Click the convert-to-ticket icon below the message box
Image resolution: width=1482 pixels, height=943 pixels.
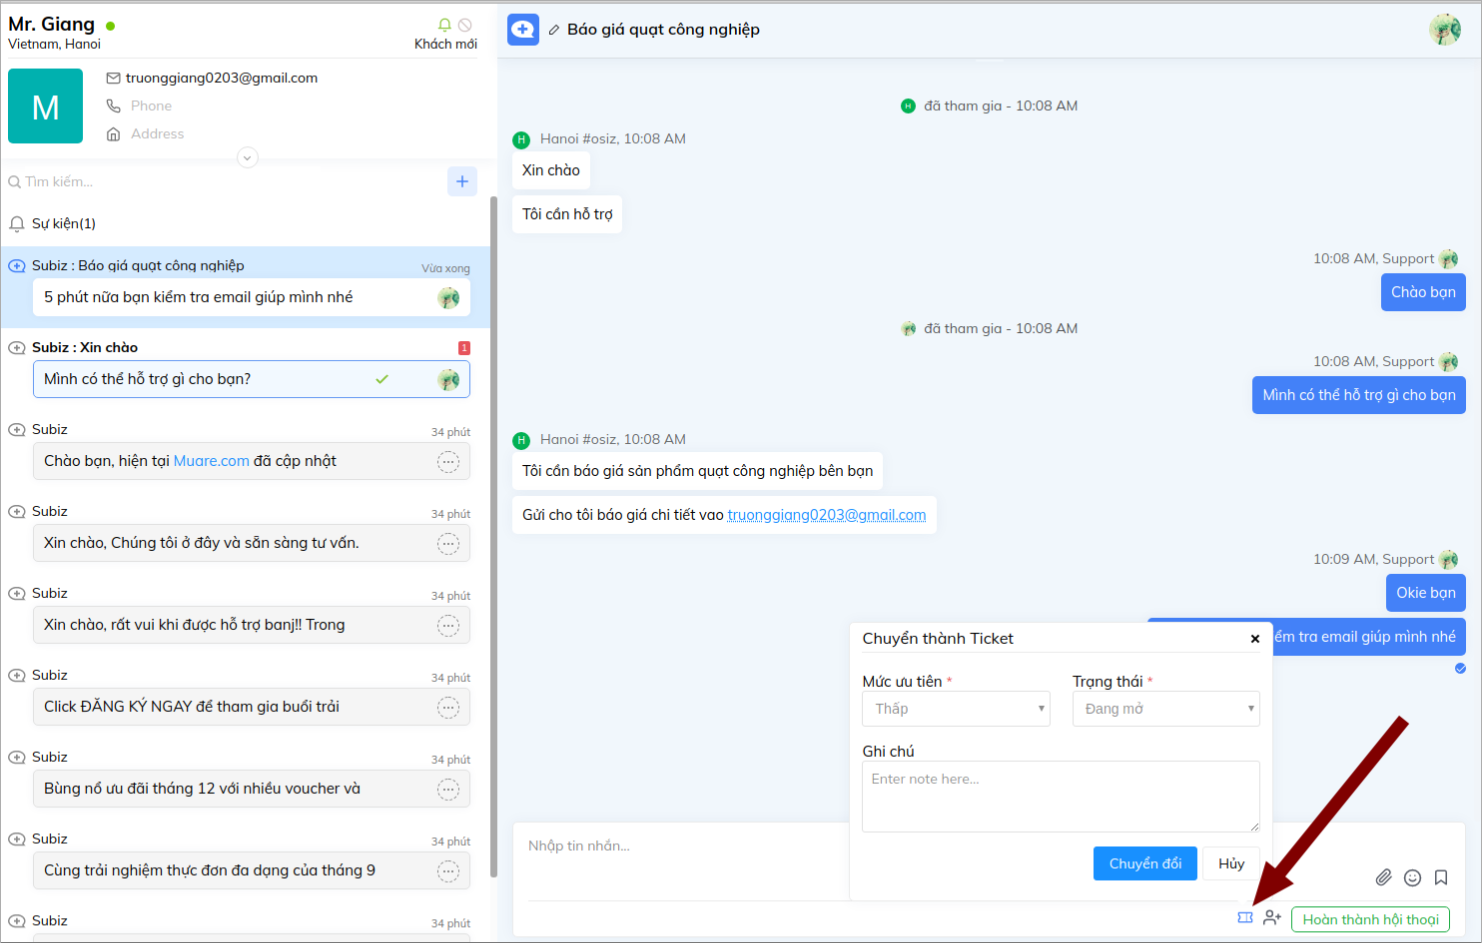[1245, 918]
